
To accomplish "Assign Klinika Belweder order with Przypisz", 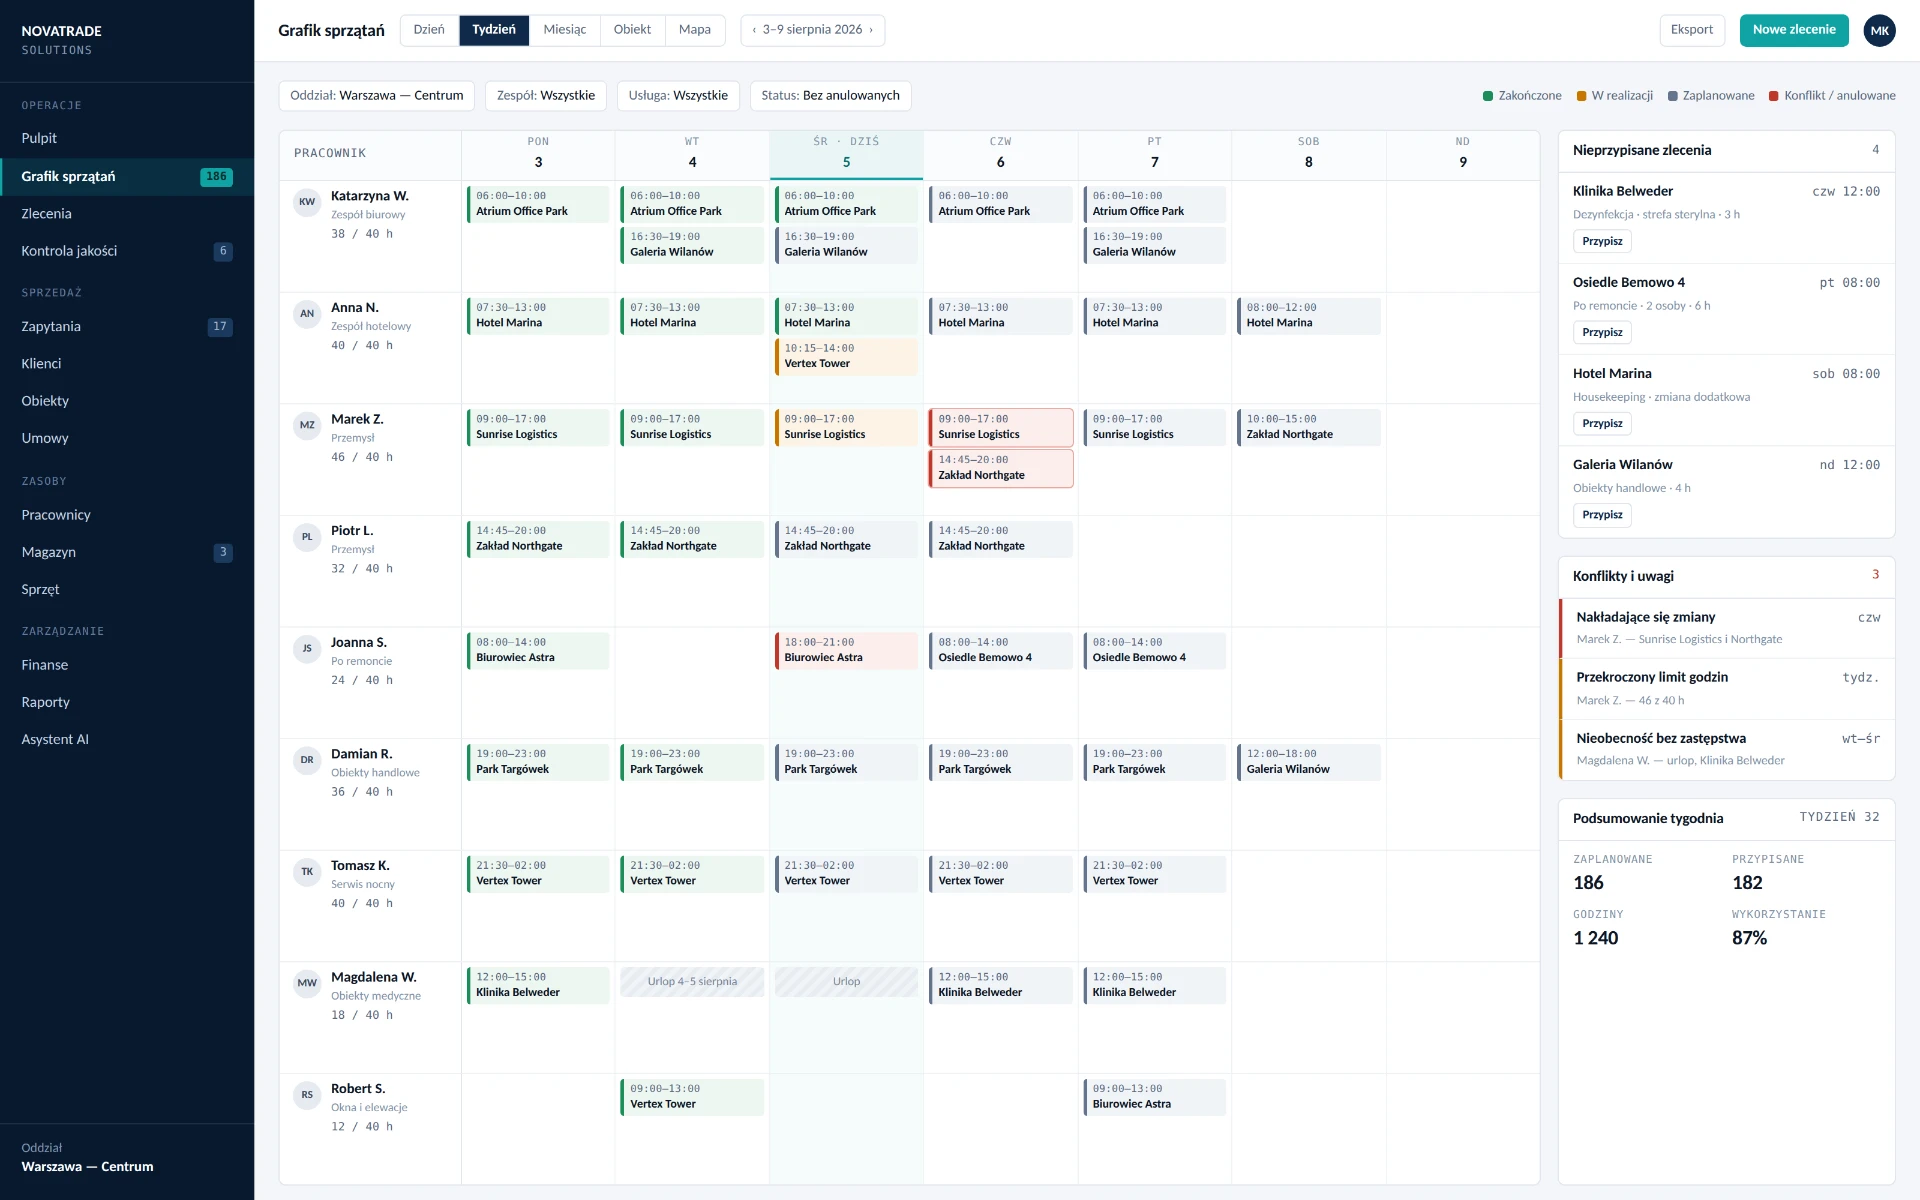I will click(1602, 241).
